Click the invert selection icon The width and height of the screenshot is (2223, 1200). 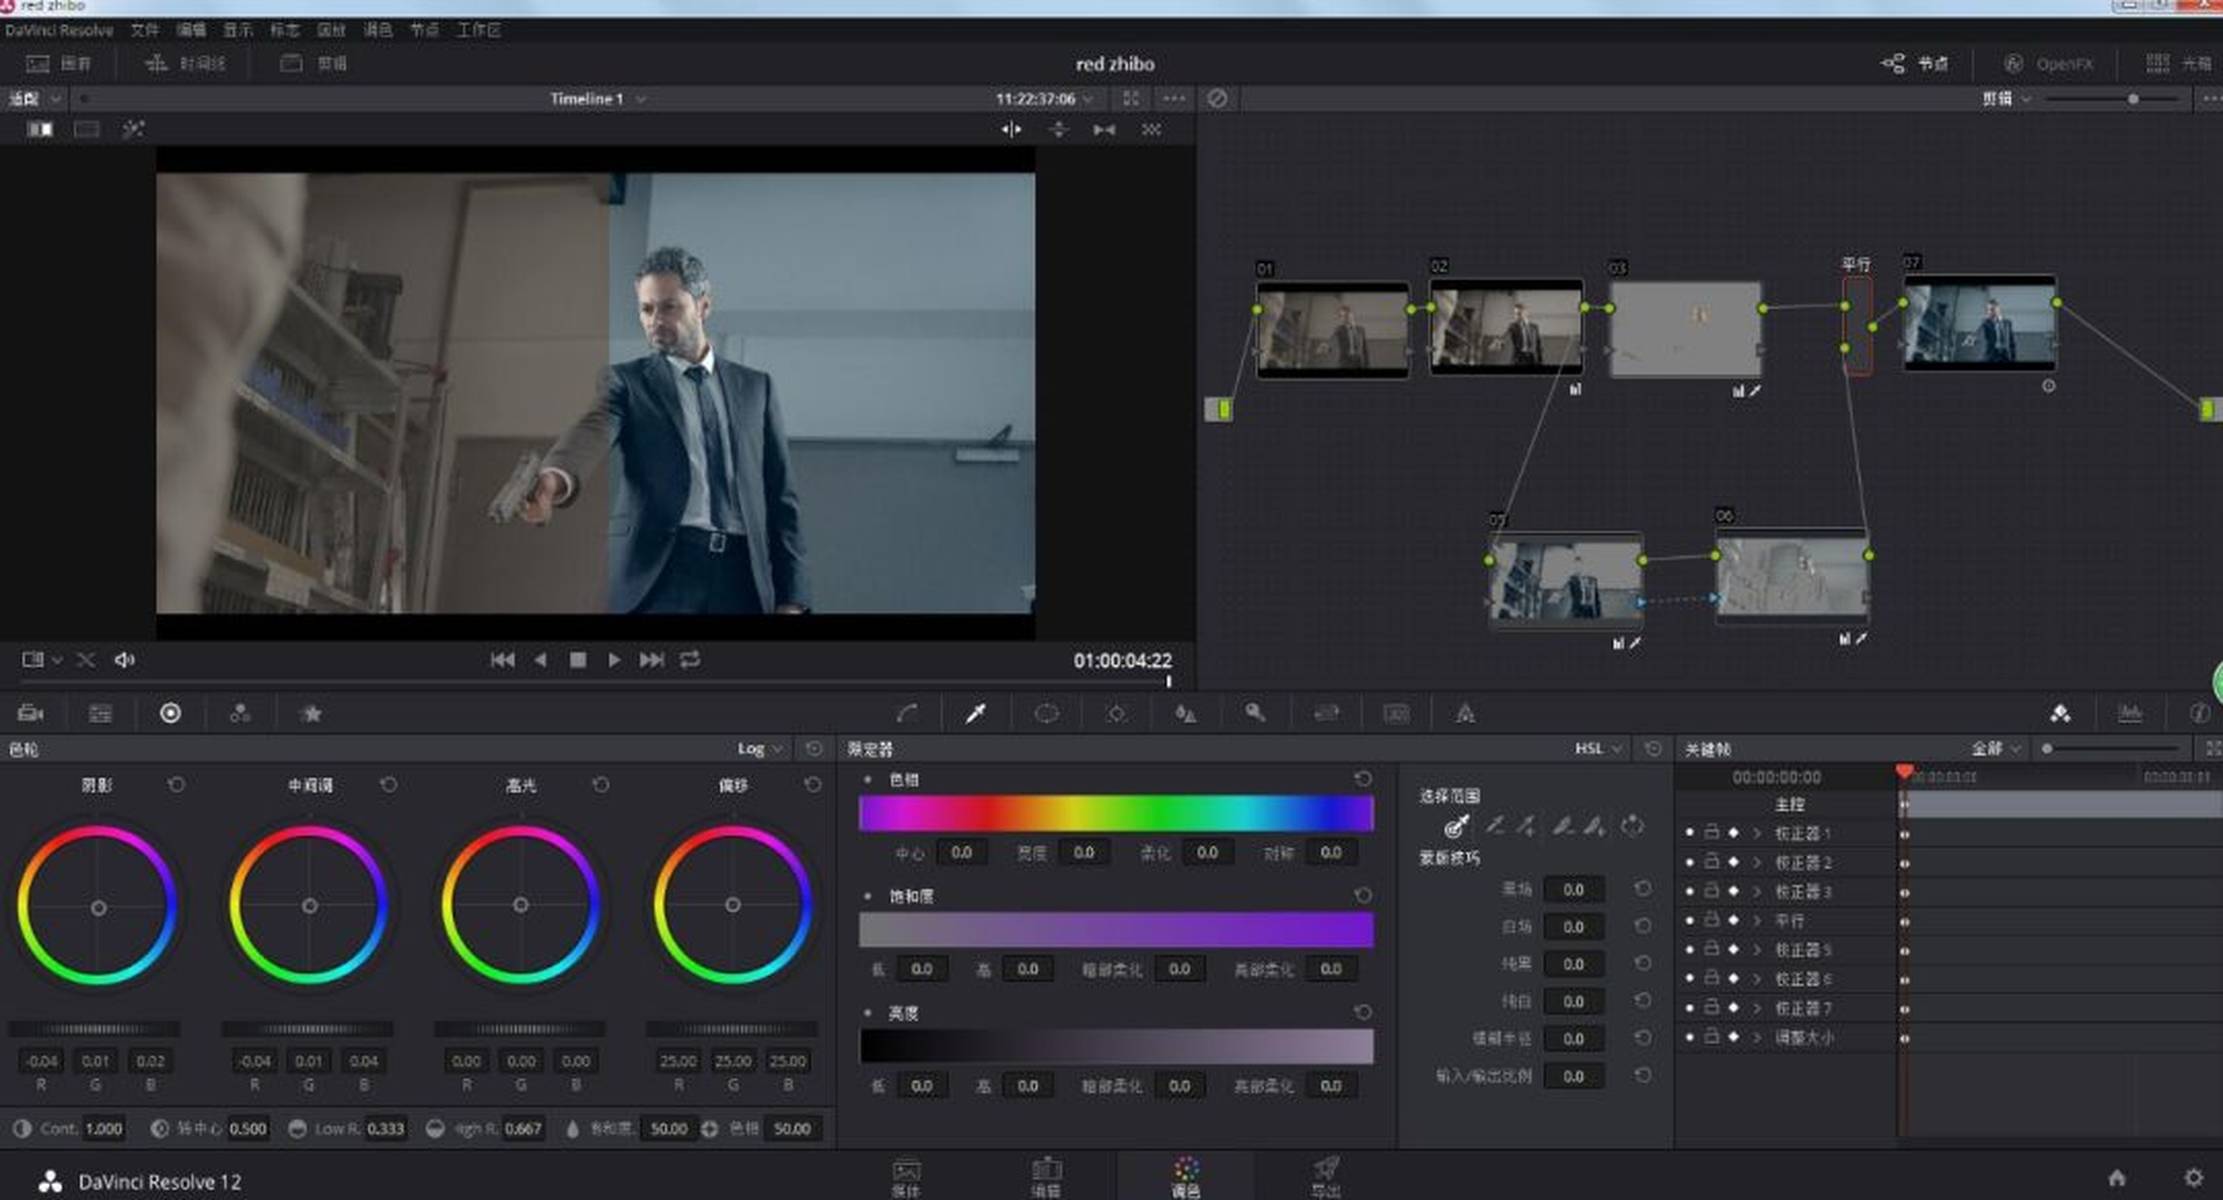click(1632, 826)
